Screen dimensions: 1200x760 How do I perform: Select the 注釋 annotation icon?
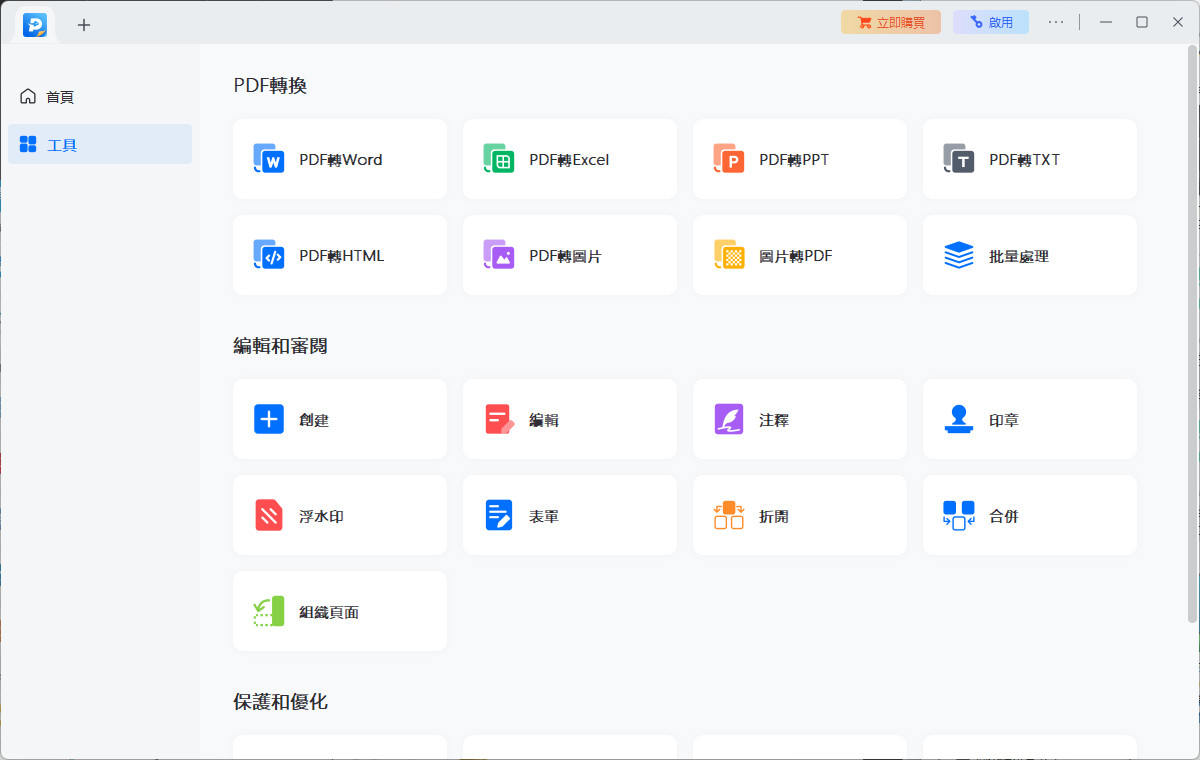pyautogui.click(x=729, y=419)
